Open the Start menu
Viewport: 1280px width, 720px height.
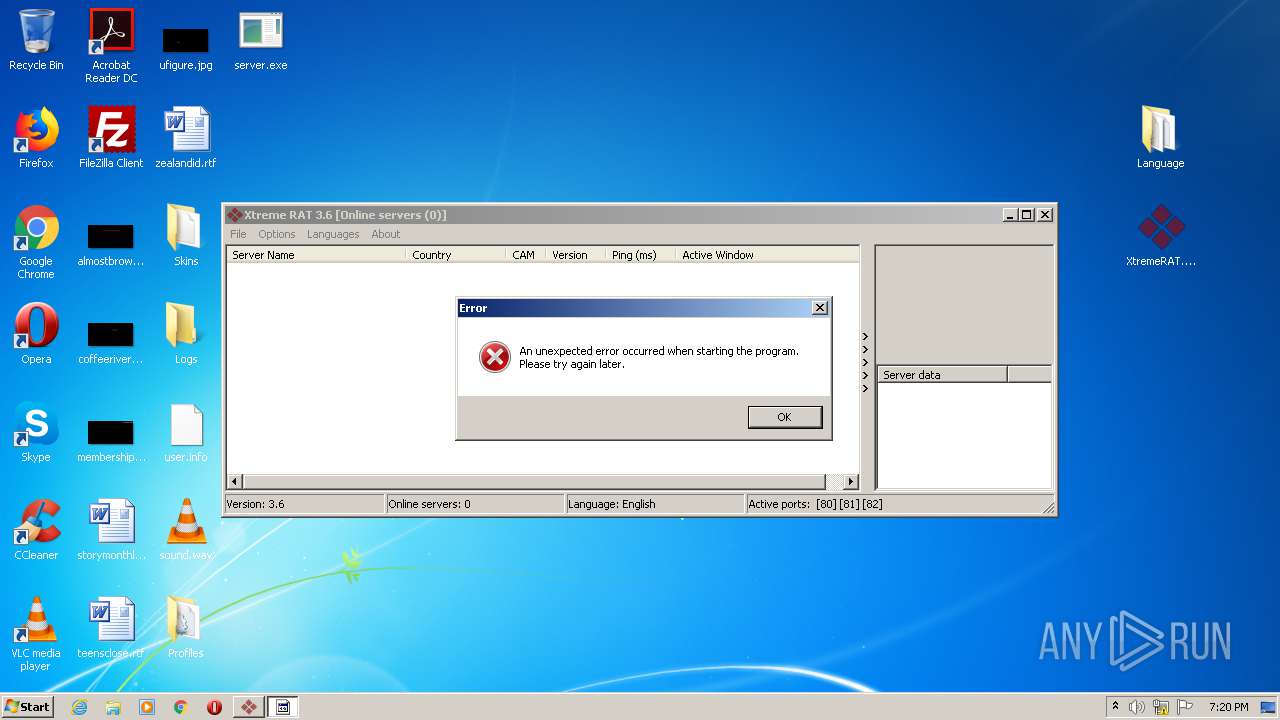pyautogui.click(x=27, y=707)
